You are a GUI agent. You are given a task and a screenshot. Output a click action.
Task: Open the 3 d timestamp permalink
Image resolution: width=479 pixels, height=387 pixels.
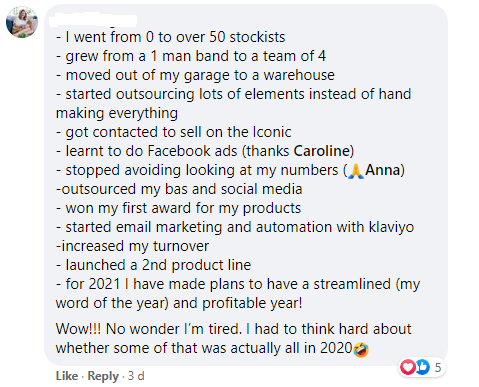pos(136,376)
